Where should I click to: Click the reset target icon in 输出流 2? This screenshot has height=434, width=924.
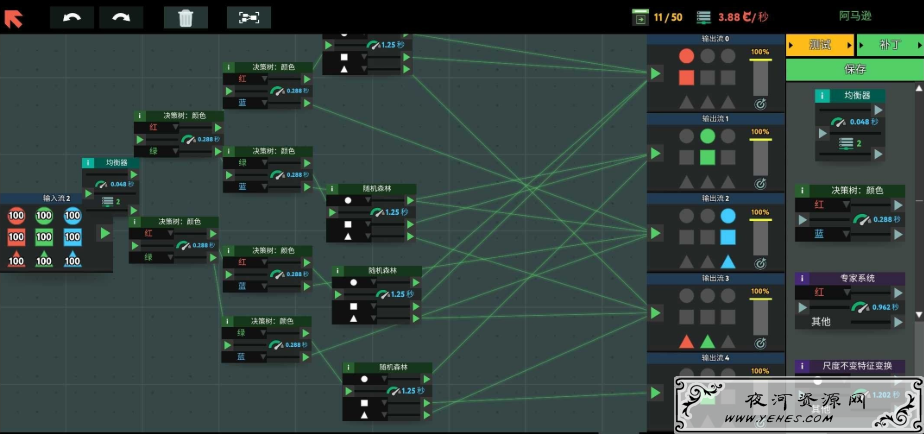coord(760,264)
